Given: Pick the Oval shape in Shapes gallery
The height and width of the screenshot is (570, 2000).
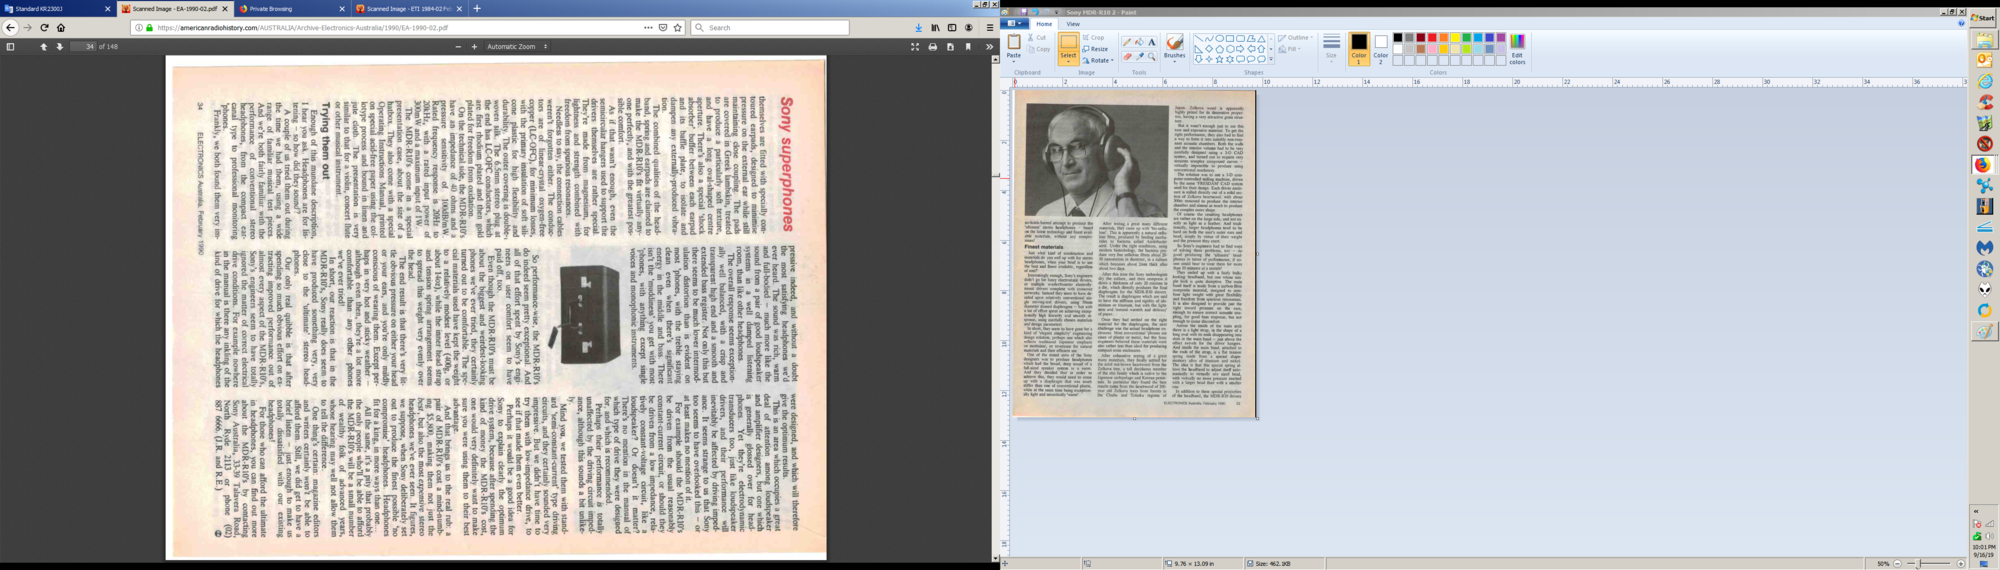Looking at the screenshot, I should coord(1219,38).
